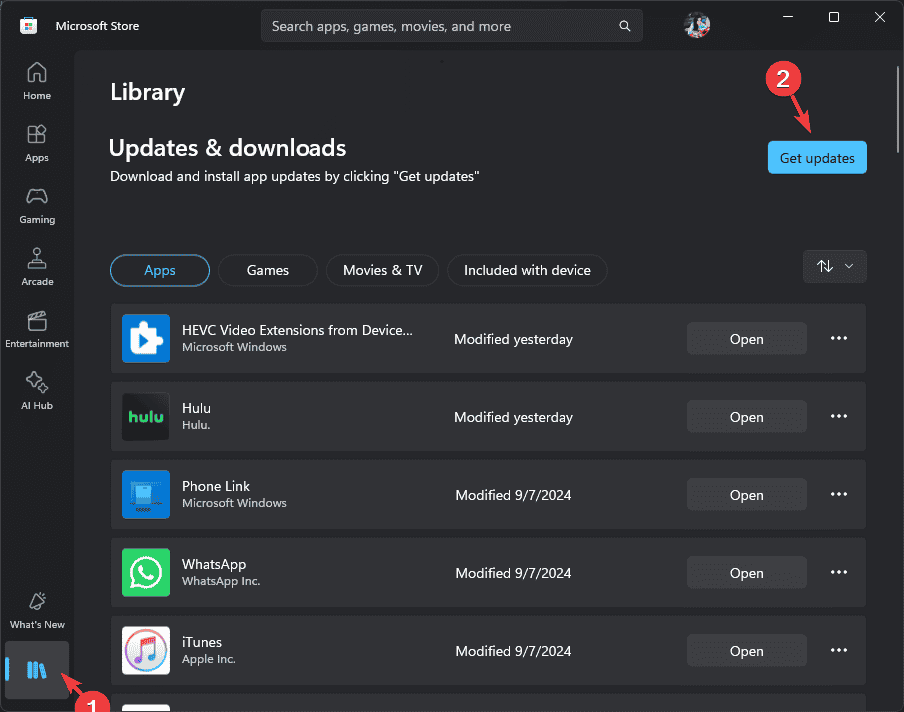
Task: Open more options for Phone Link
Action: (x=839, y=494)
